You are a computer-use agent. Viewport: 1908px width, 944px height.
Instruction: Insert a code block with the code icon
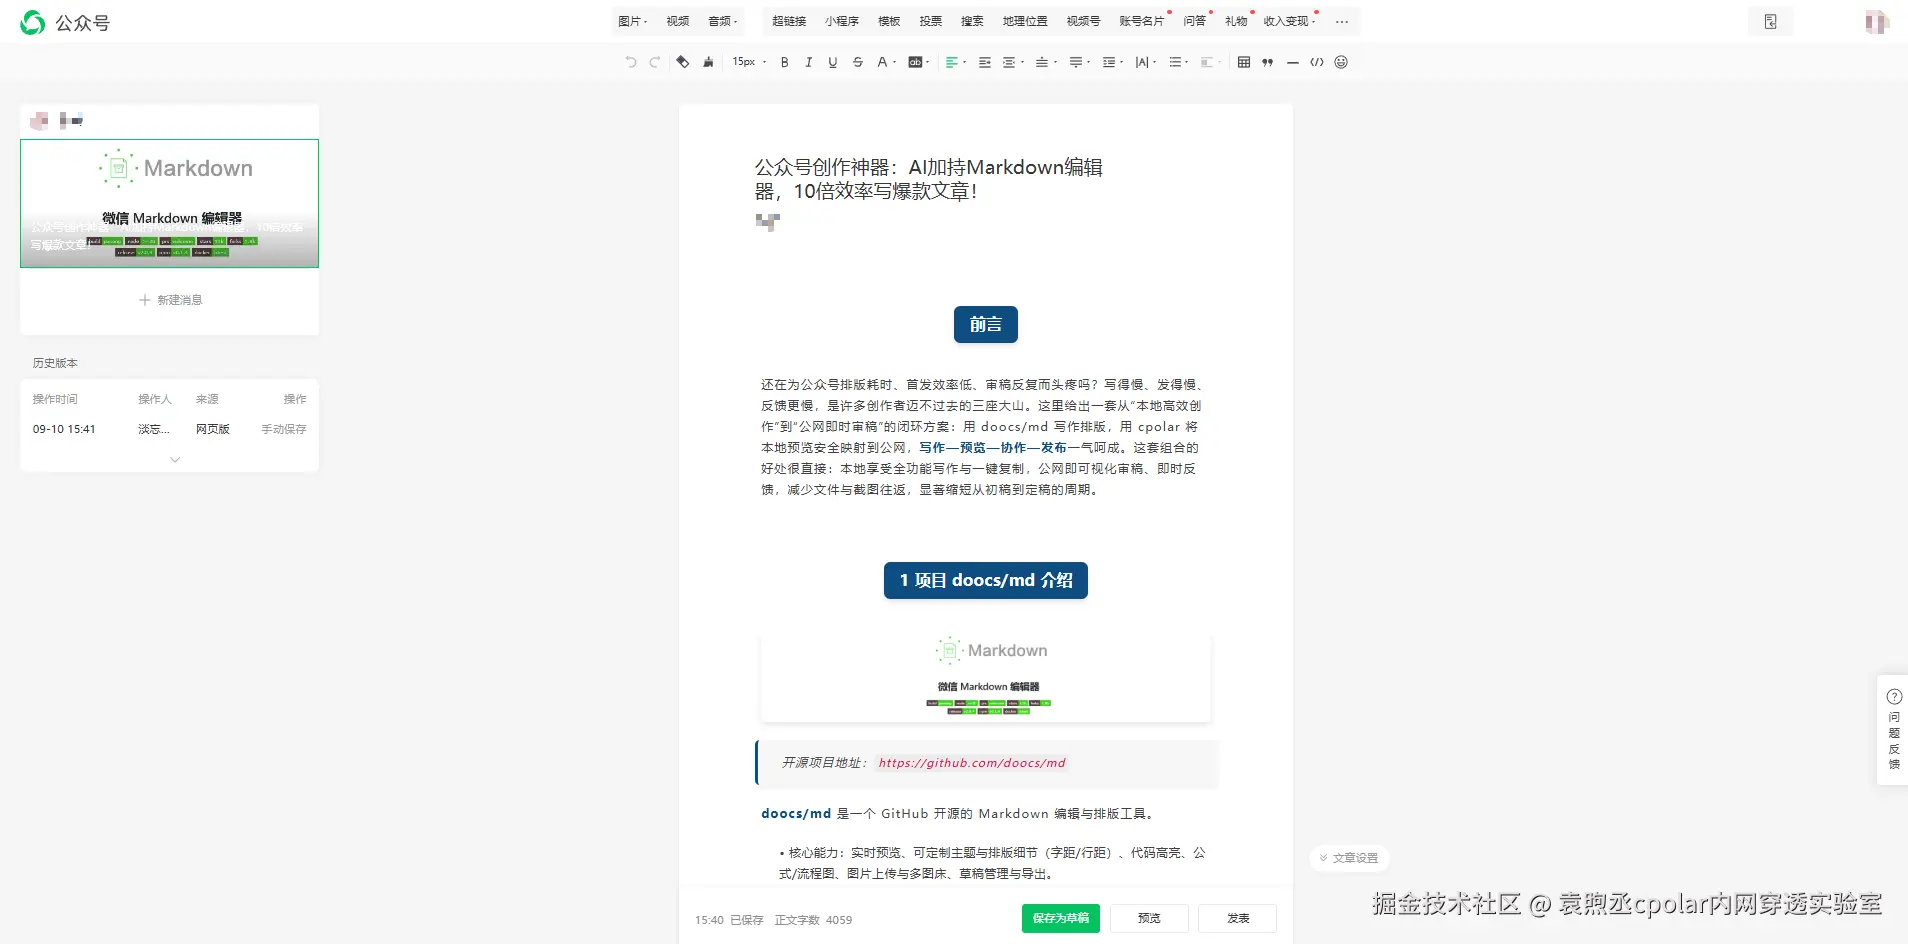tap(1317, 62)
